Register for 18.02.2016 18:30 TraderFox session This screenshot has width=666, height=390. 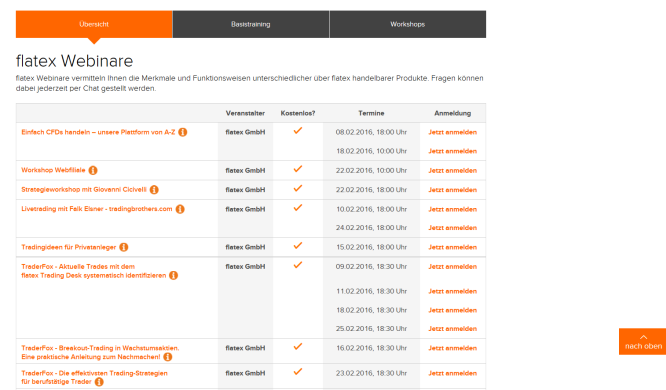(452, 310)
